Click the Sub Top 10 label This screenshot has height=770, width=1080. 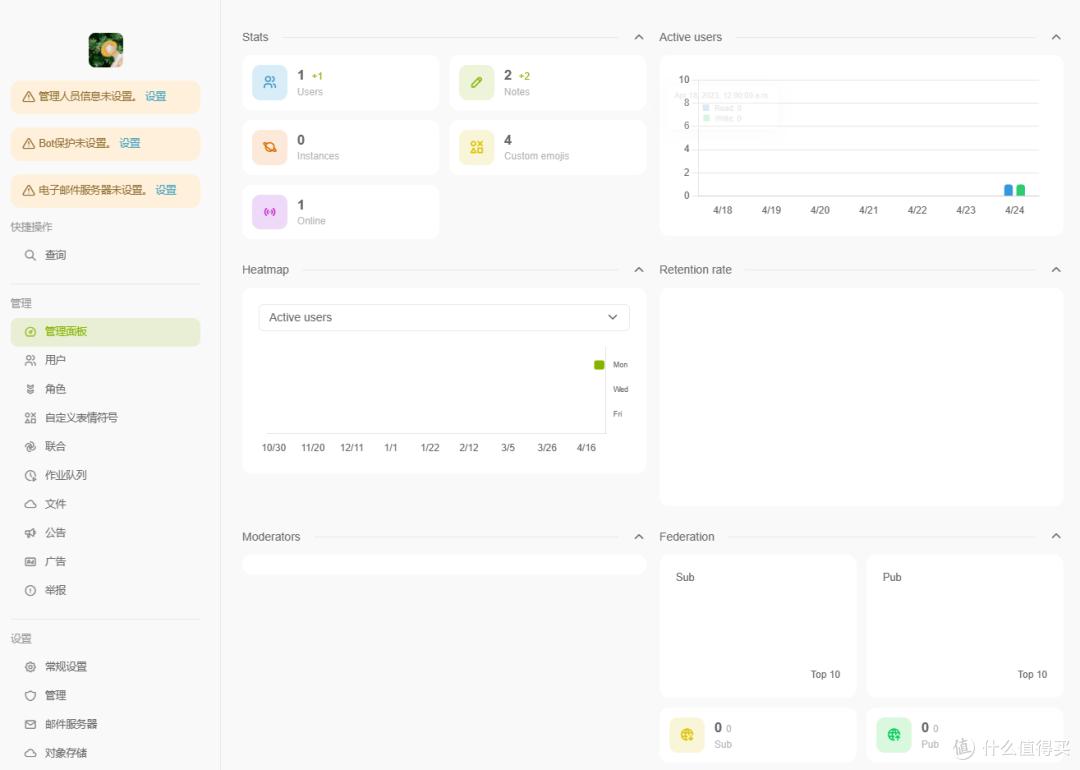pyautogui.click(x=825, y=674)
